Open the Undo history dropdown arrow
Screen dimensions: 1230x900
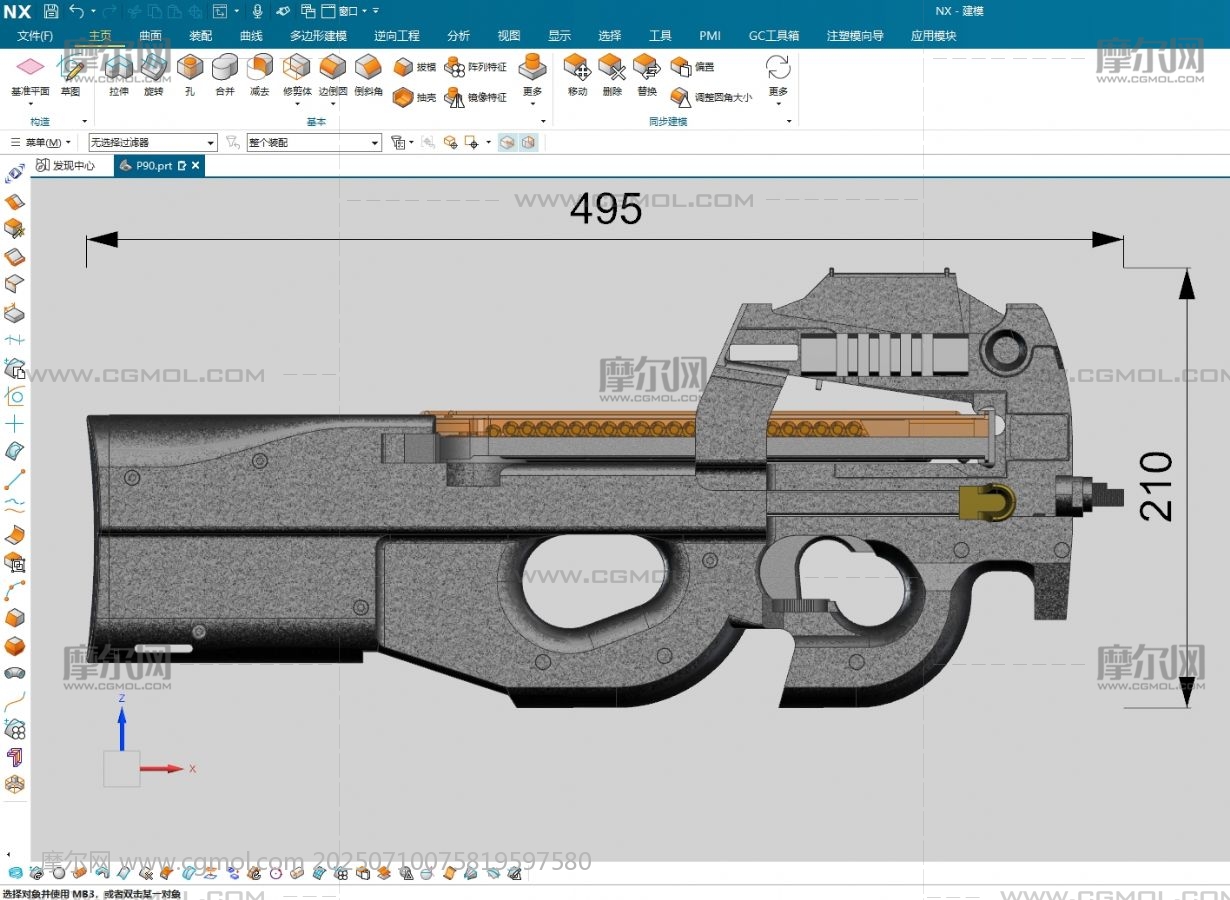pyautogui.click(x=94, y=11)
